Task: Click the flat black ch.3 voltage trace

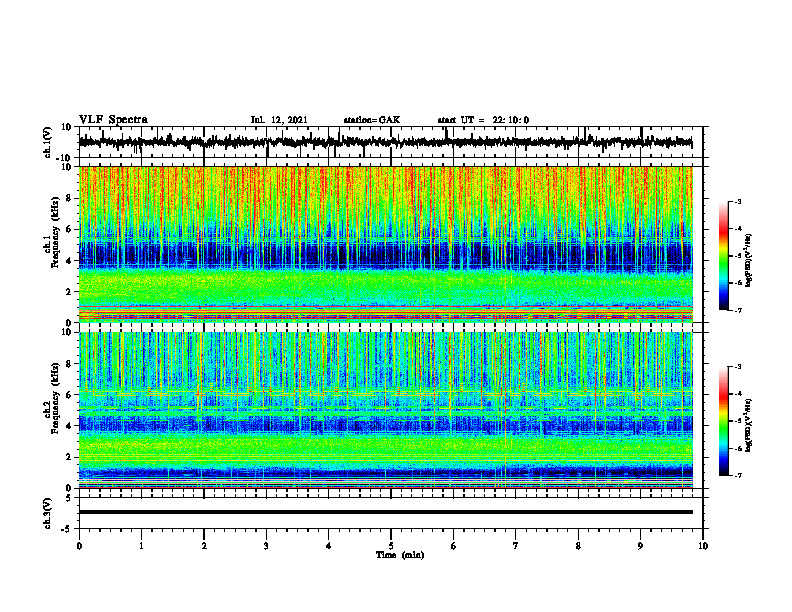Action: point(385,512)
